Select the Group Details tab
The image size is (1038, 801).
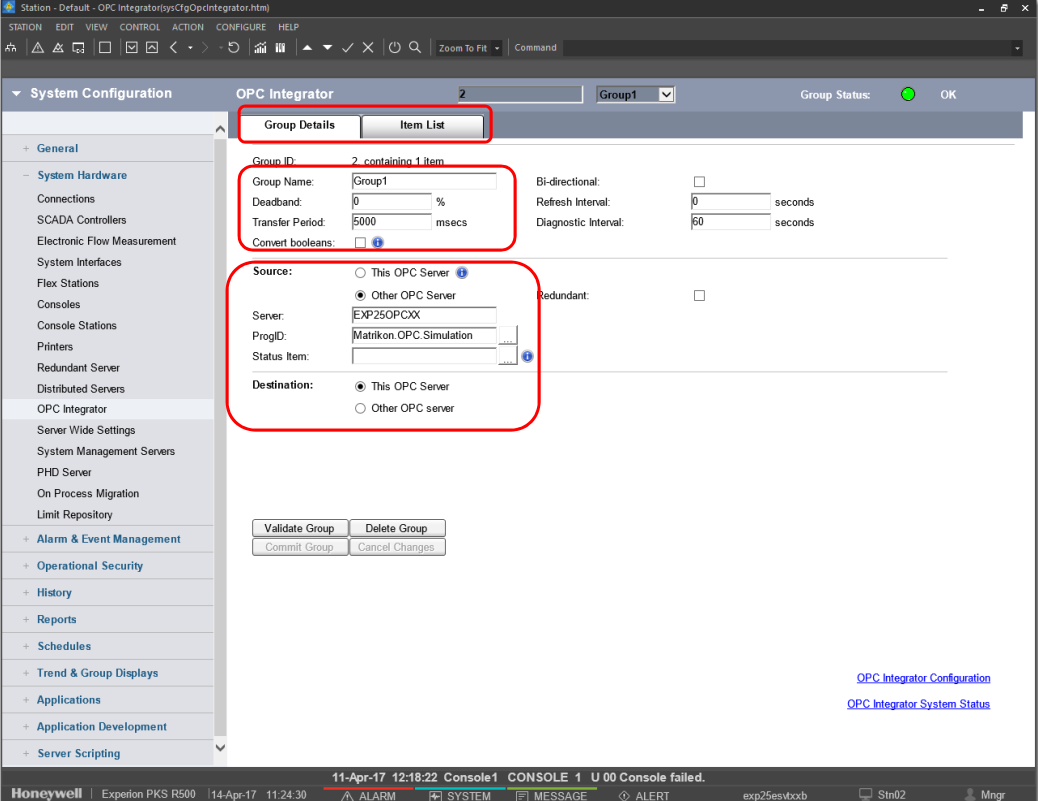pos(300,125)
